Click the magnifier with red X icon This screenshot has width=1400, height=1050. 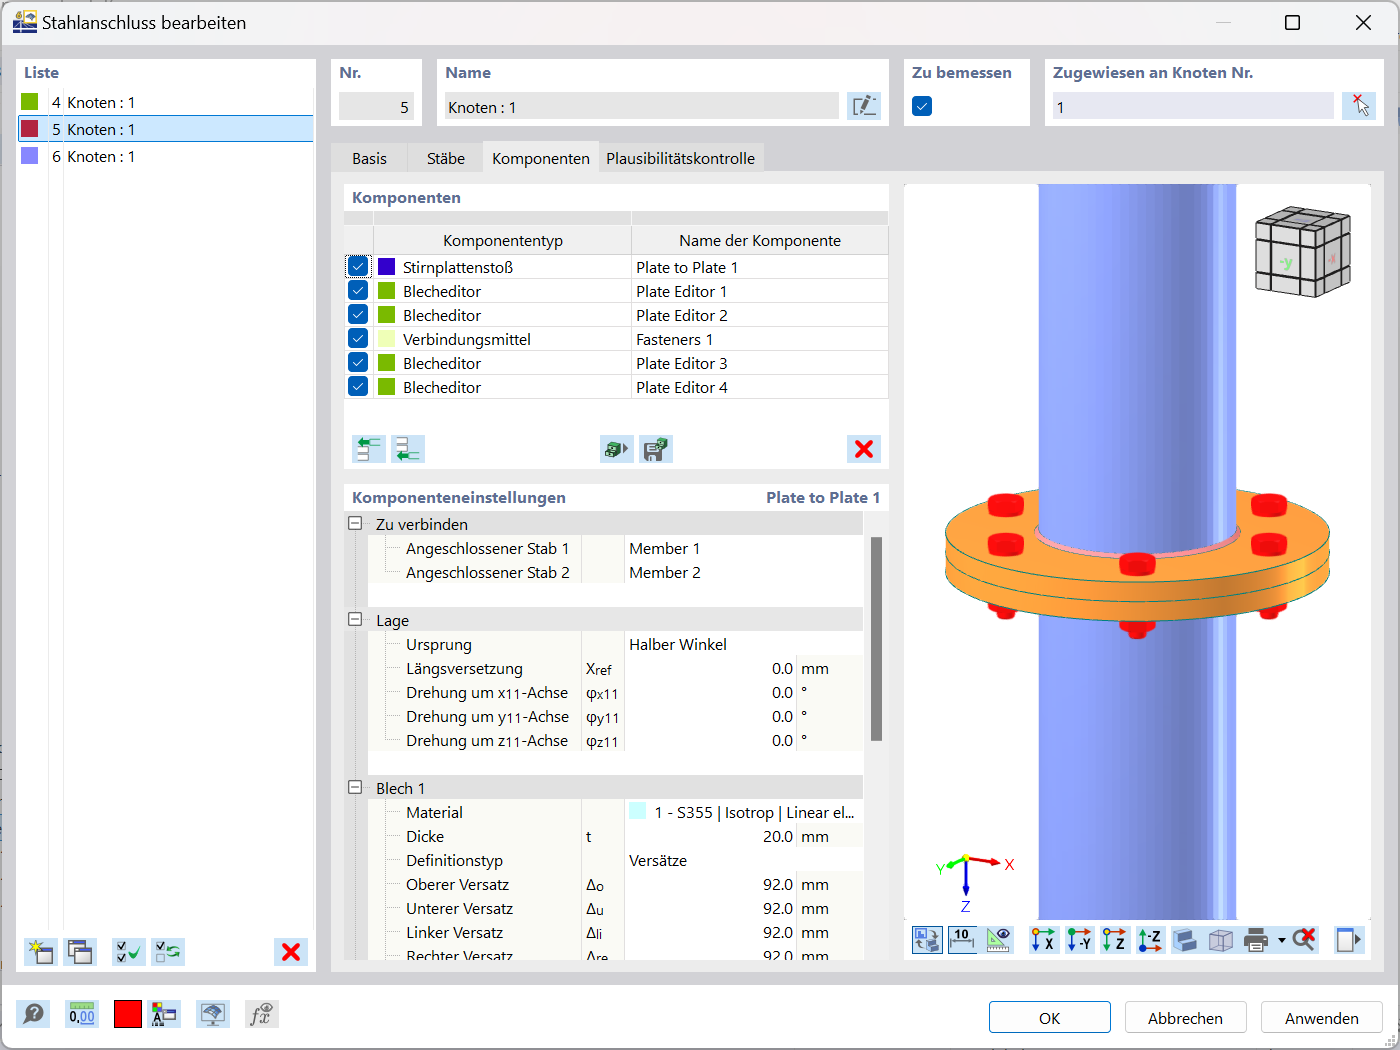coord(1303,940)
